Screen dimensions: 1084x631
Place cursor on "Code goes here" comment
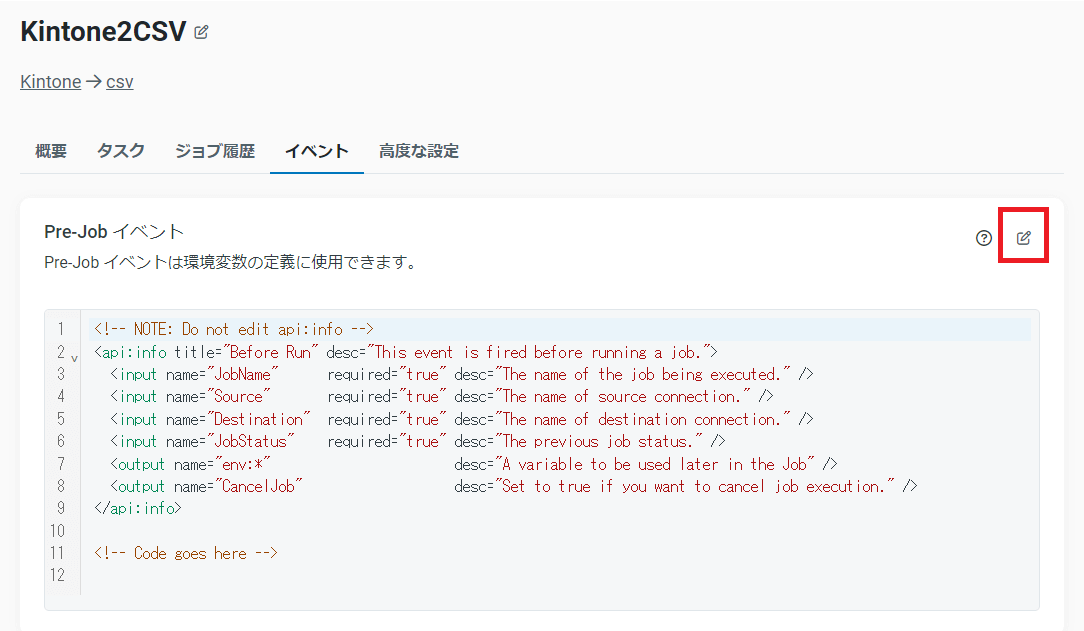tap(186, 553)
